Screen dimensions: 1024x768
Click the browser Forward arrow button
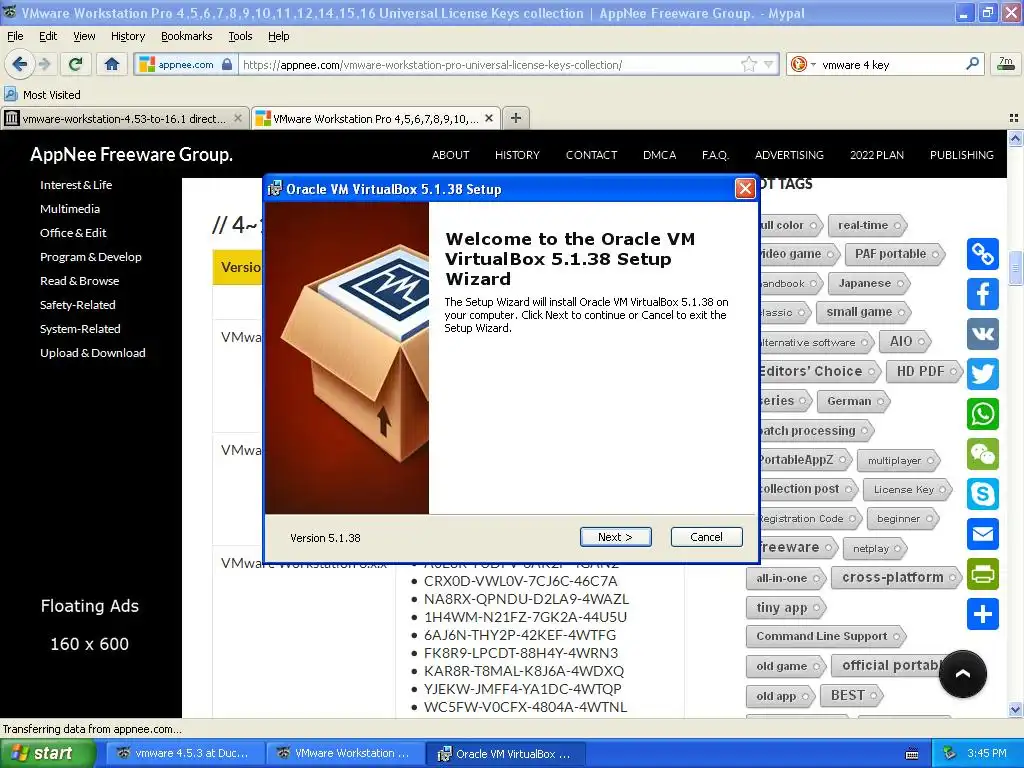pos(44,64)
